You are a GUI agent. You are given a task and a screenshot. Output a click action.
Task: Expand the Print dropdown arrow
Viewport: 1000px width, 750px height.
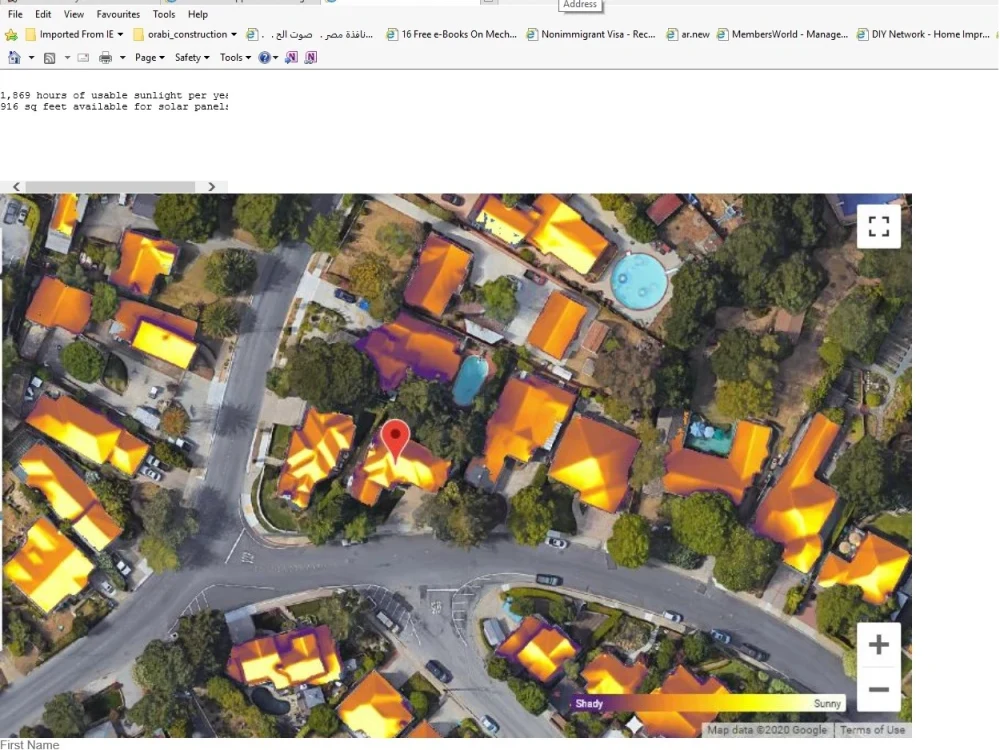coord(122,57)
